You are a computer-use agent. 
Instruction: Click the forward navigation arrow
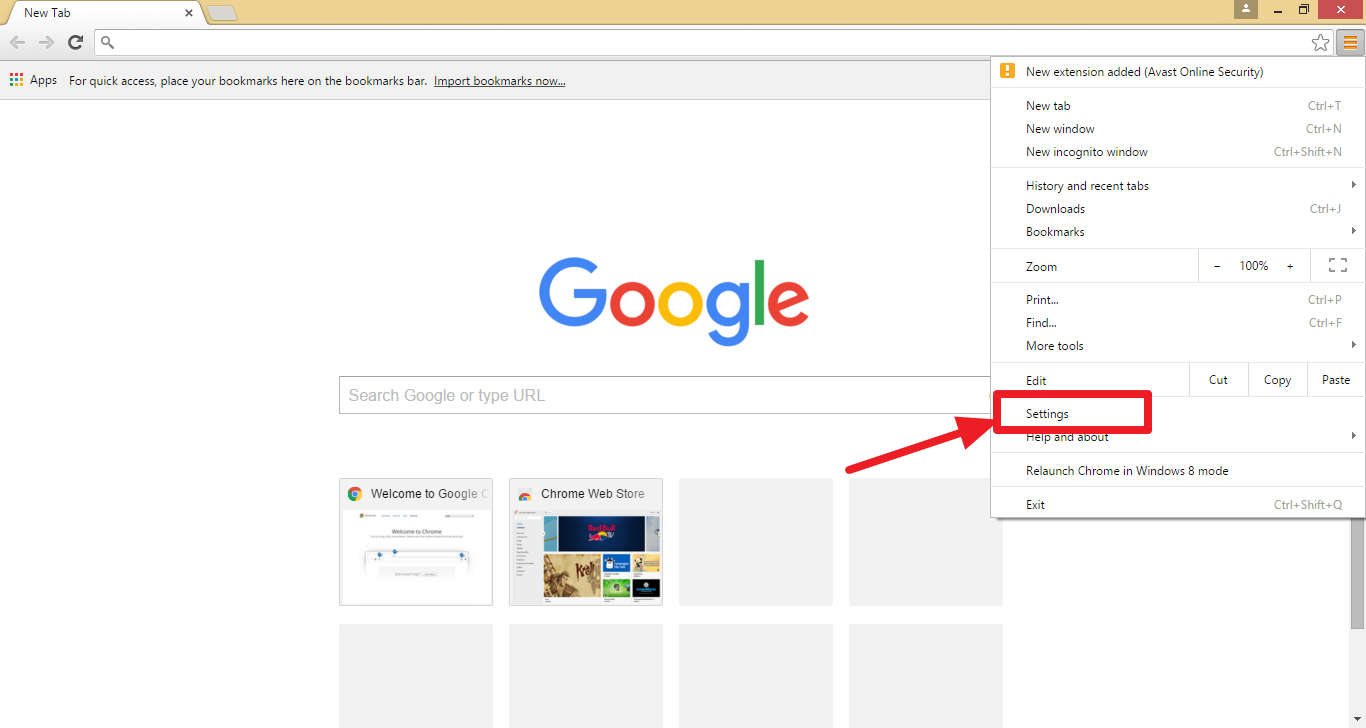[46, 42]
